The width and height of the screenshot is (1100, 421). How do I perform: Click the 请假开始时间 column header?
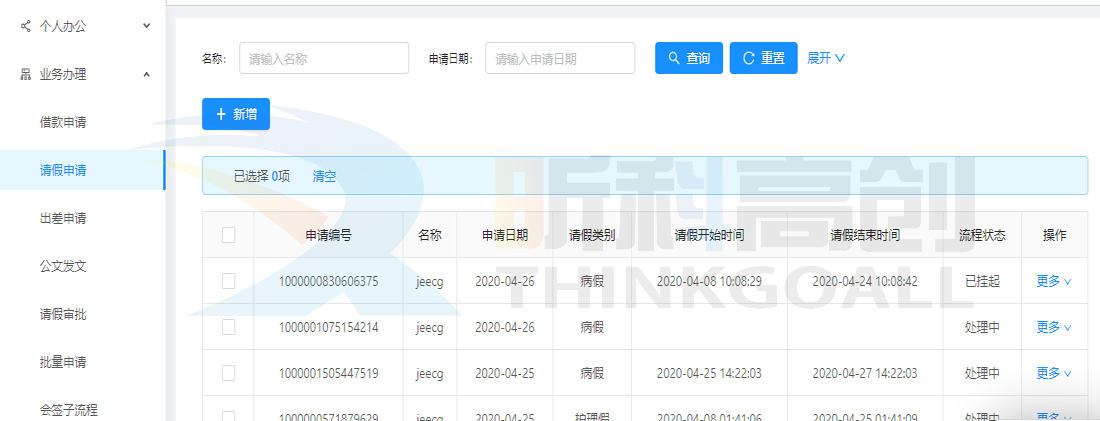(x=709, y=236)
